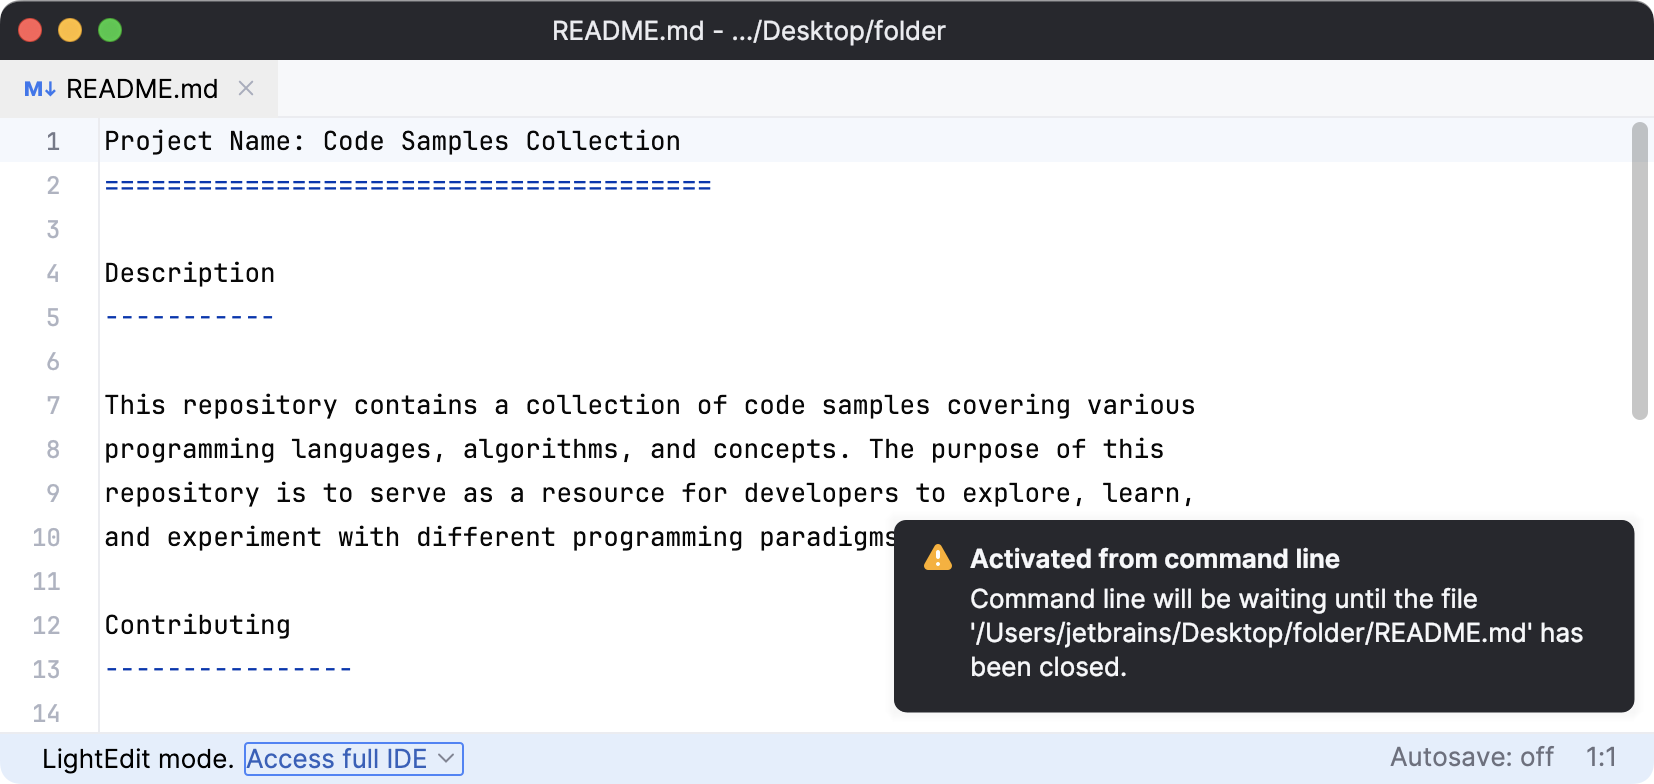The image size is (1654, 784).
Task: Click the editor's vertical scrollbar
Action: [x=1639, y=270]
